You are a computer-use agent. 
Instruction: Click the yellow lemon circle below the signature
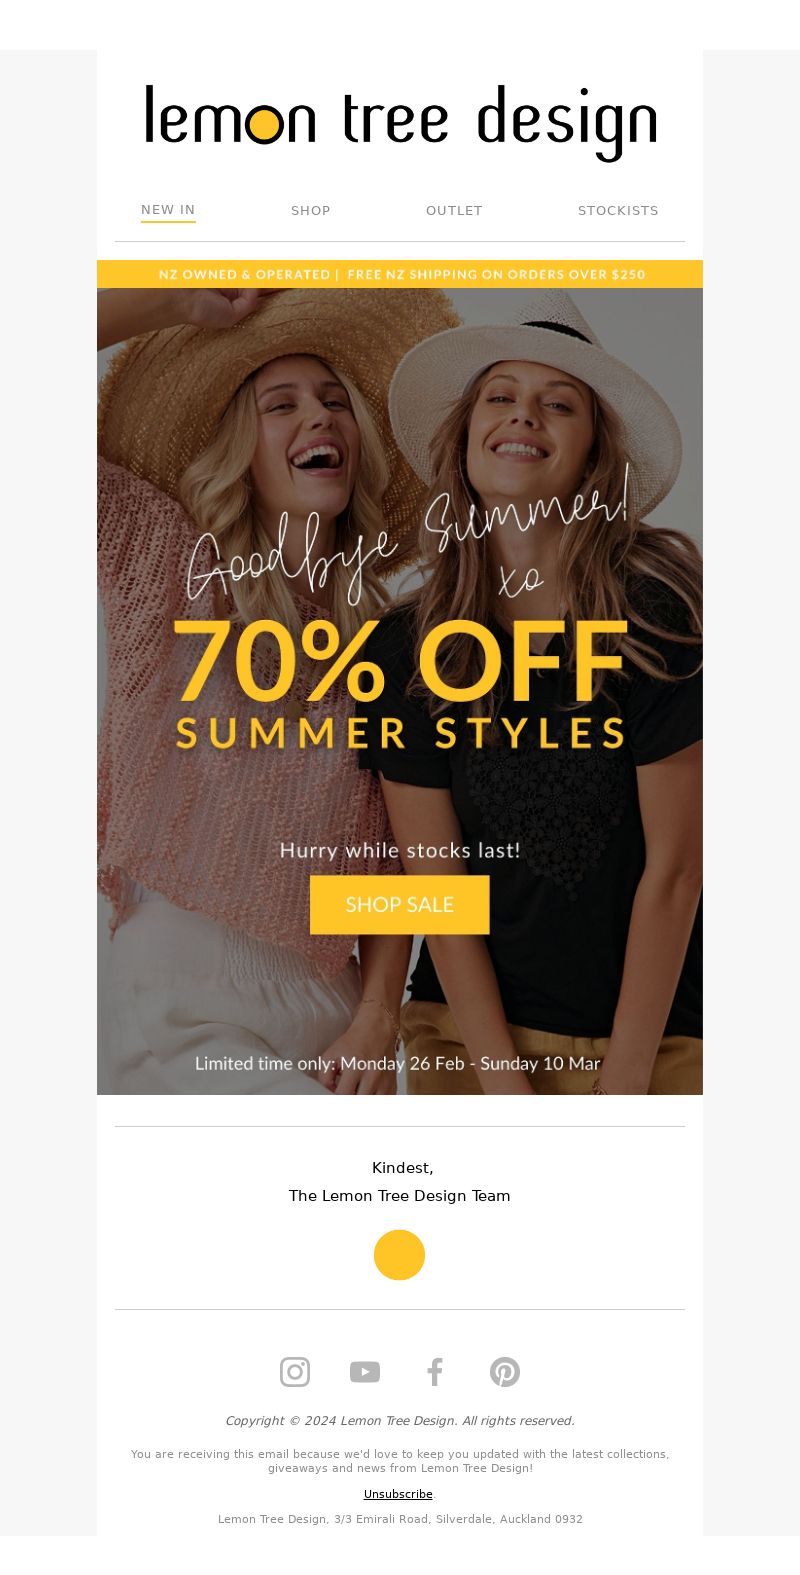coord(399,1255)
